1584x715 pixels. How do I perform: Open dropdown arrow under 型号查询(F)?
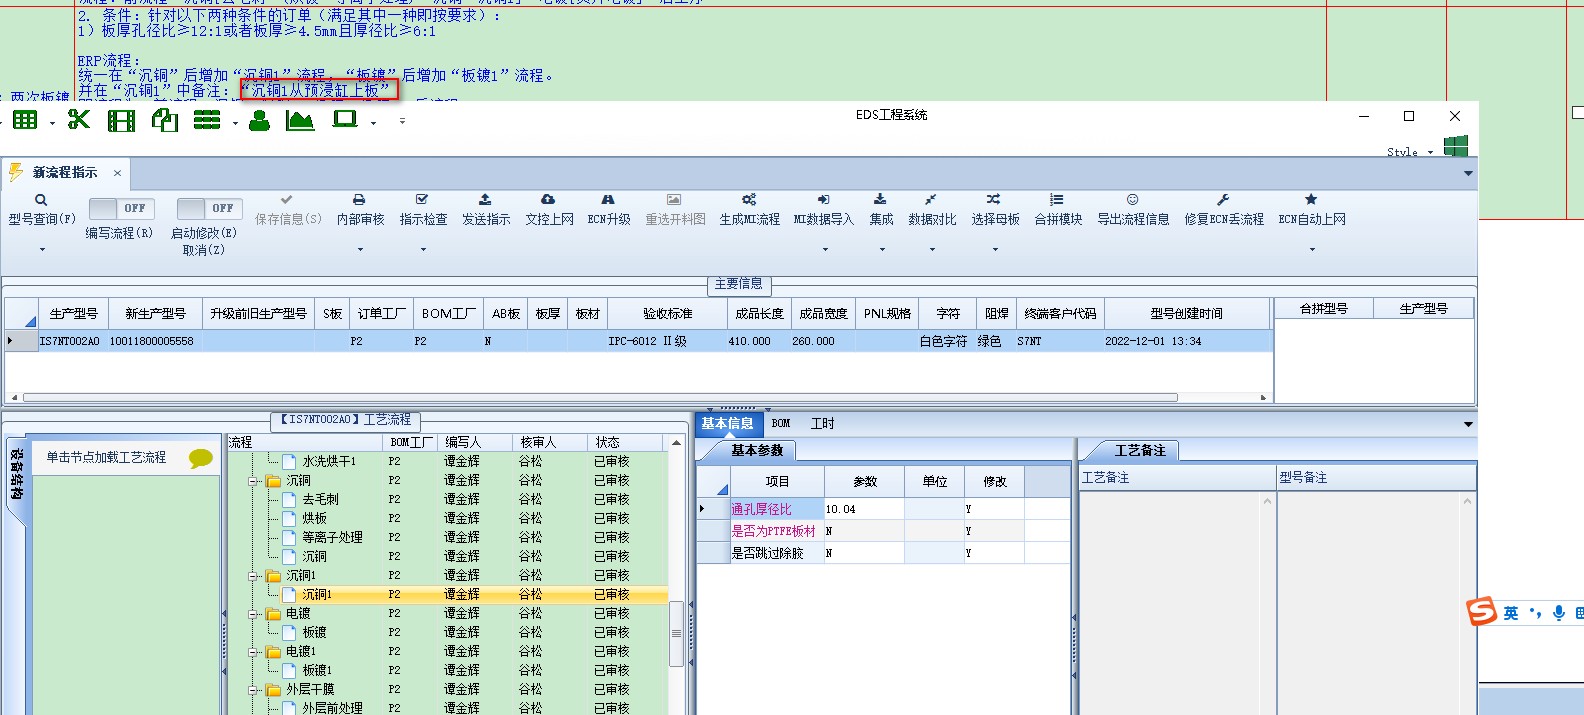[42, 250]
